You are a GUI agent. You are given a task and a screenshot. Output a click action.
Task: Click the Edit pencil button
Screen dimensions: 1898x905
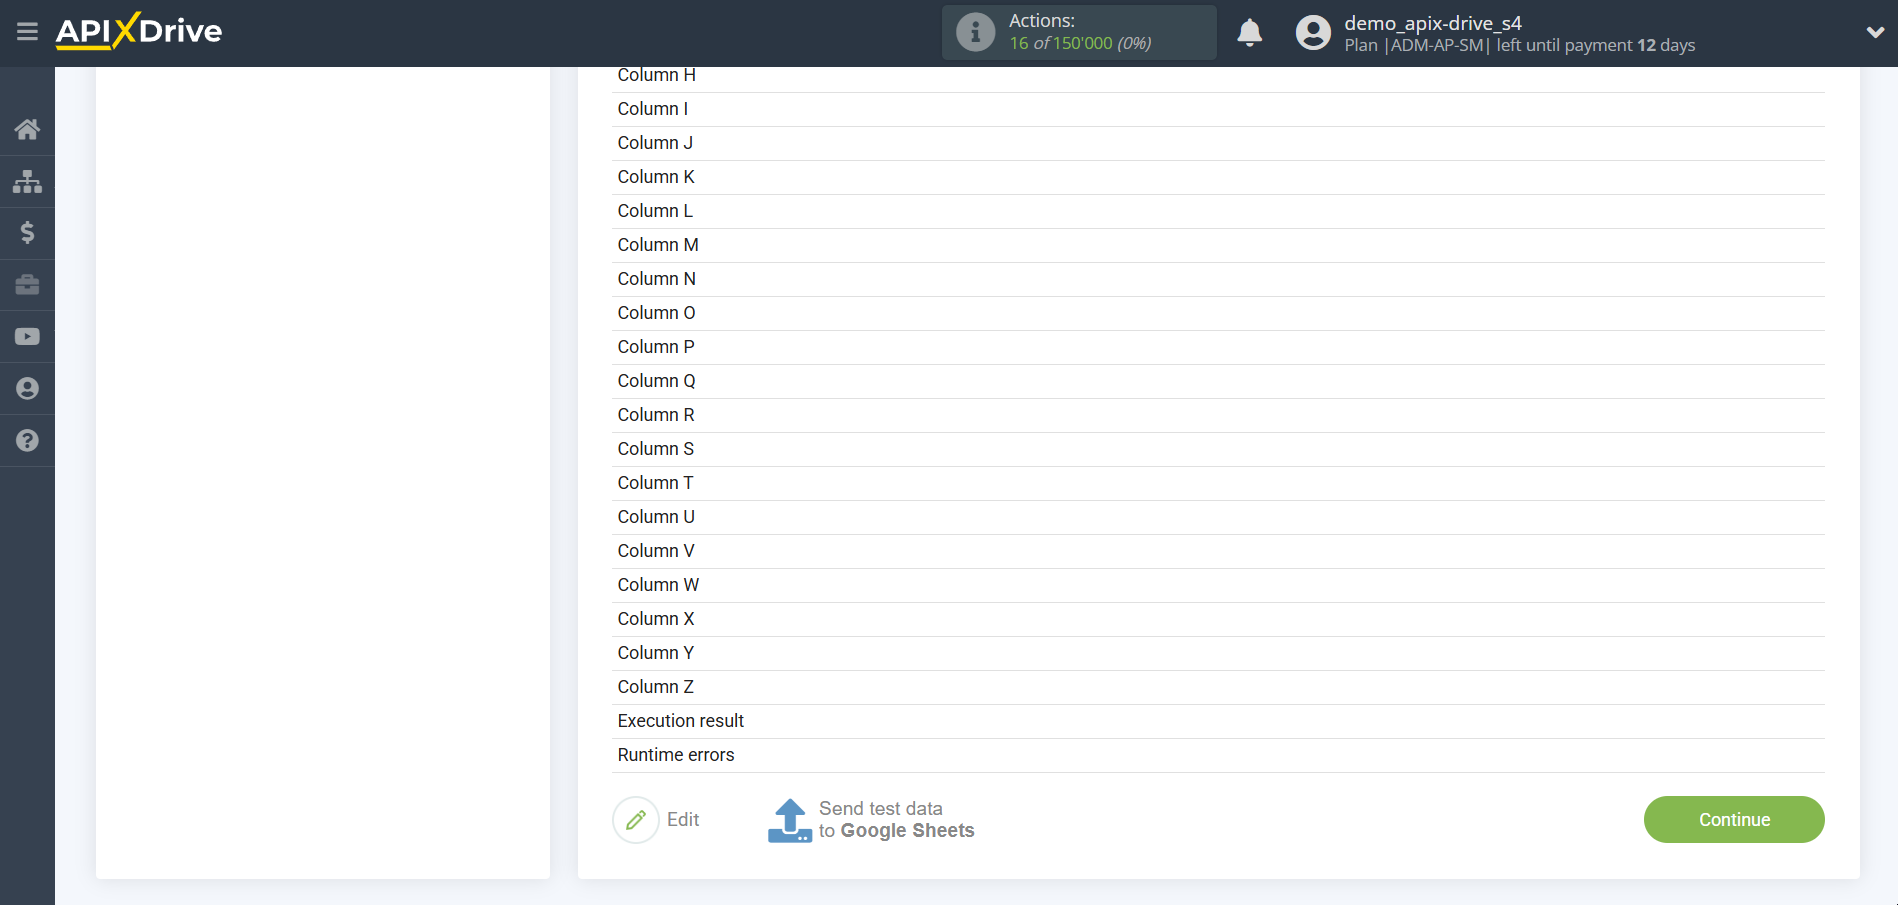tap(636, 820)
